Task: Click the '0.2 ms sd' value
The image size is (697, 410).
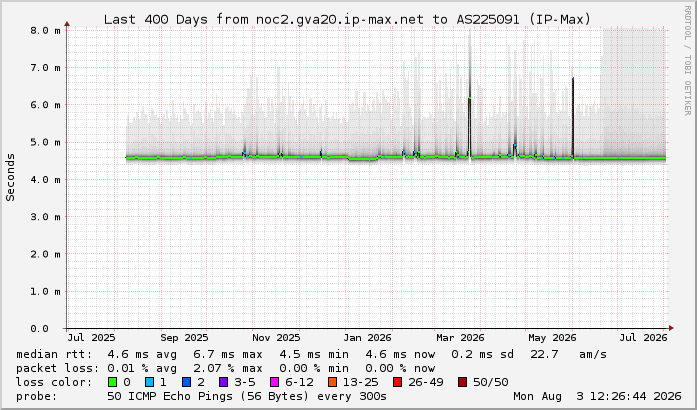Action: coord(482,354)
